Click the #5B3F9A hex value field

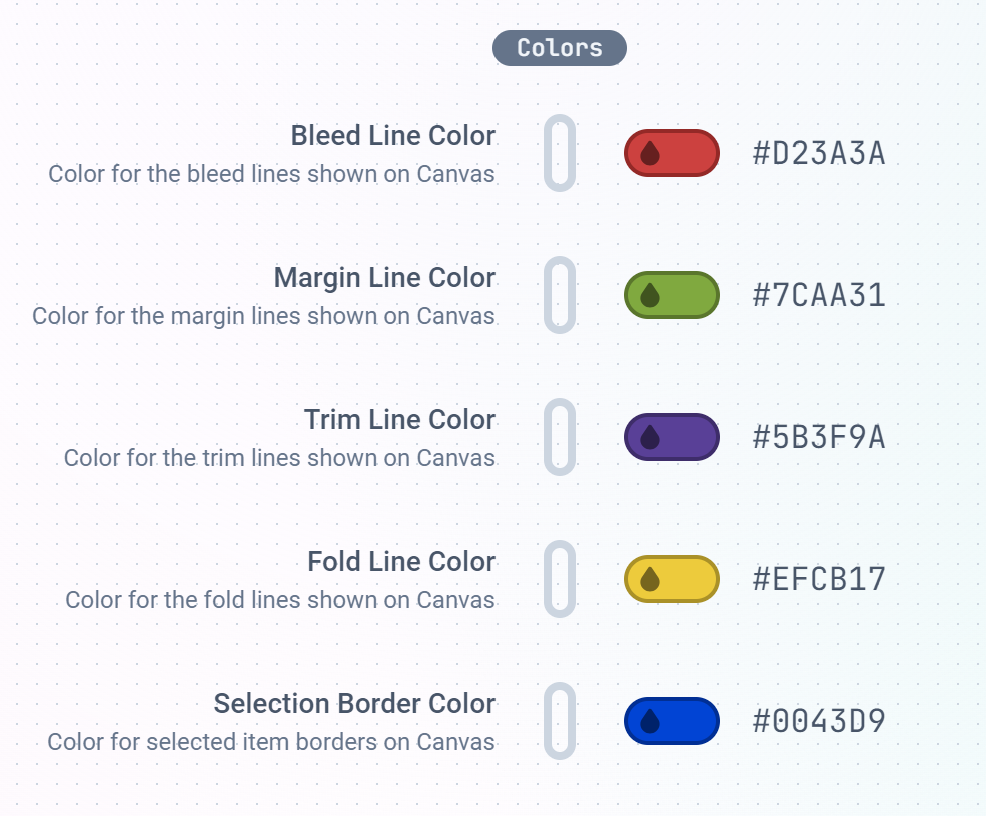coord(819,438)
